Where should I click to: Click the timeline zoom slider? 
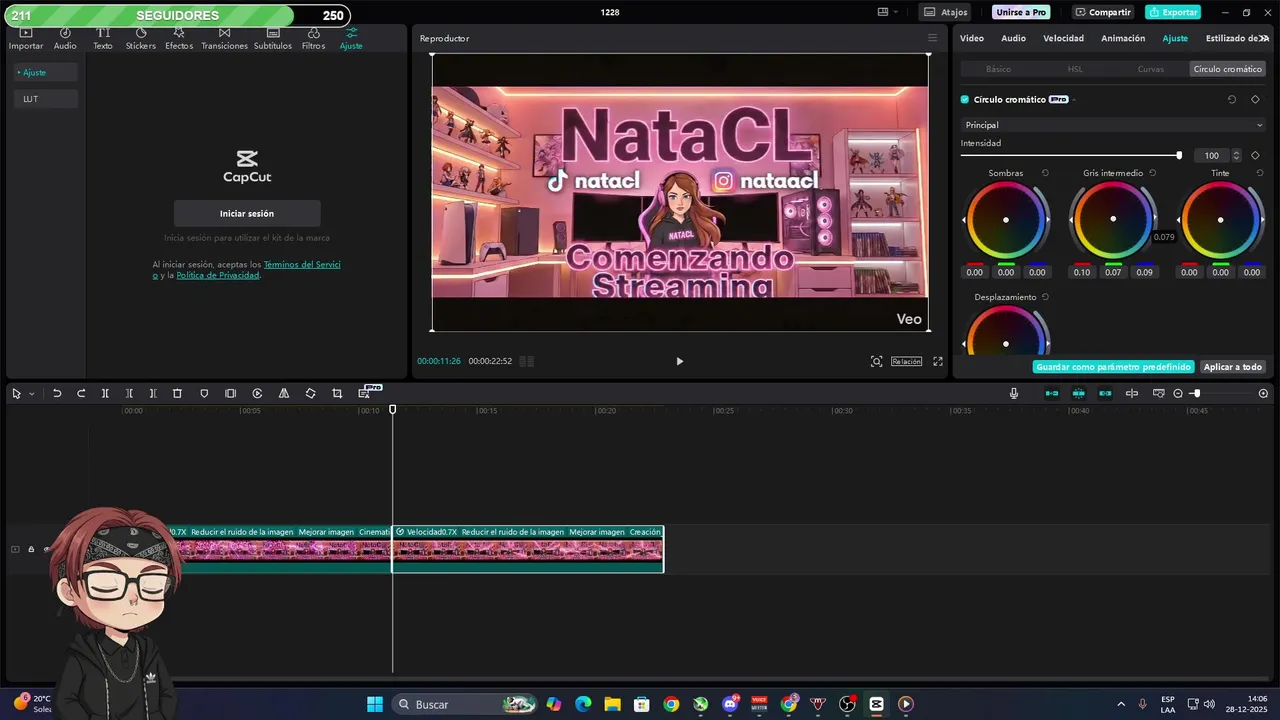1222,394
